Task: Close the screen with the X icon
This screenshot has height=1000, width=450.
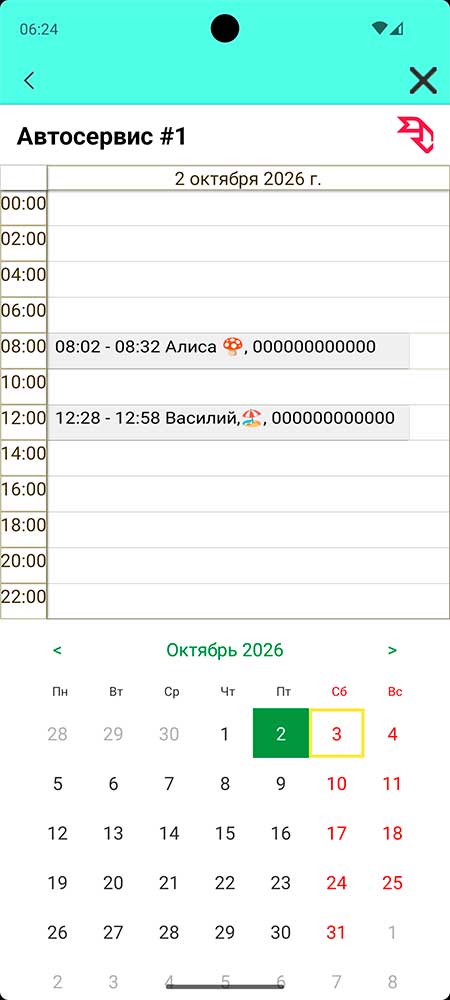Action: (x=423, y=81)
